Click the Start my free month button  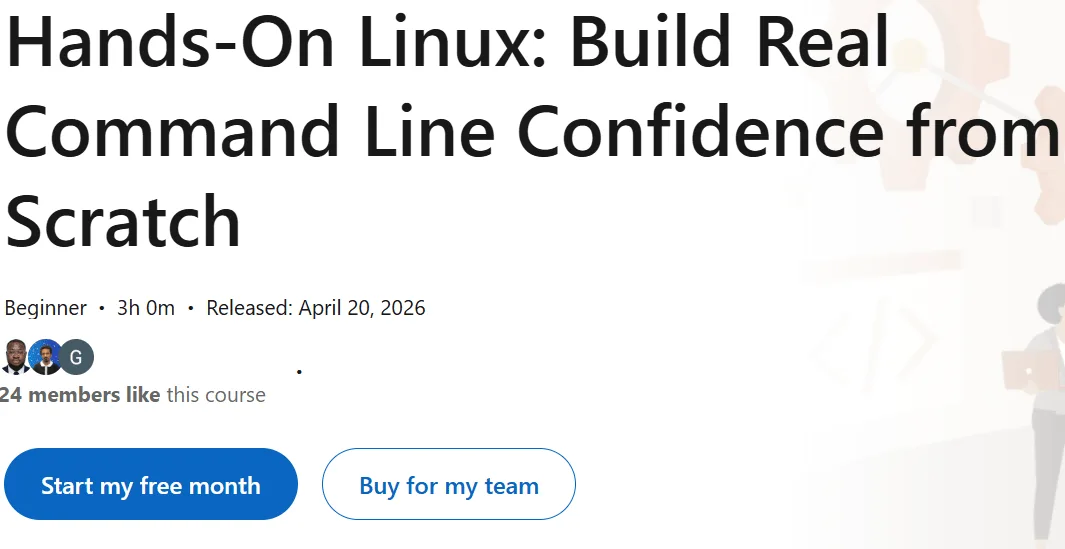point(151,484)
